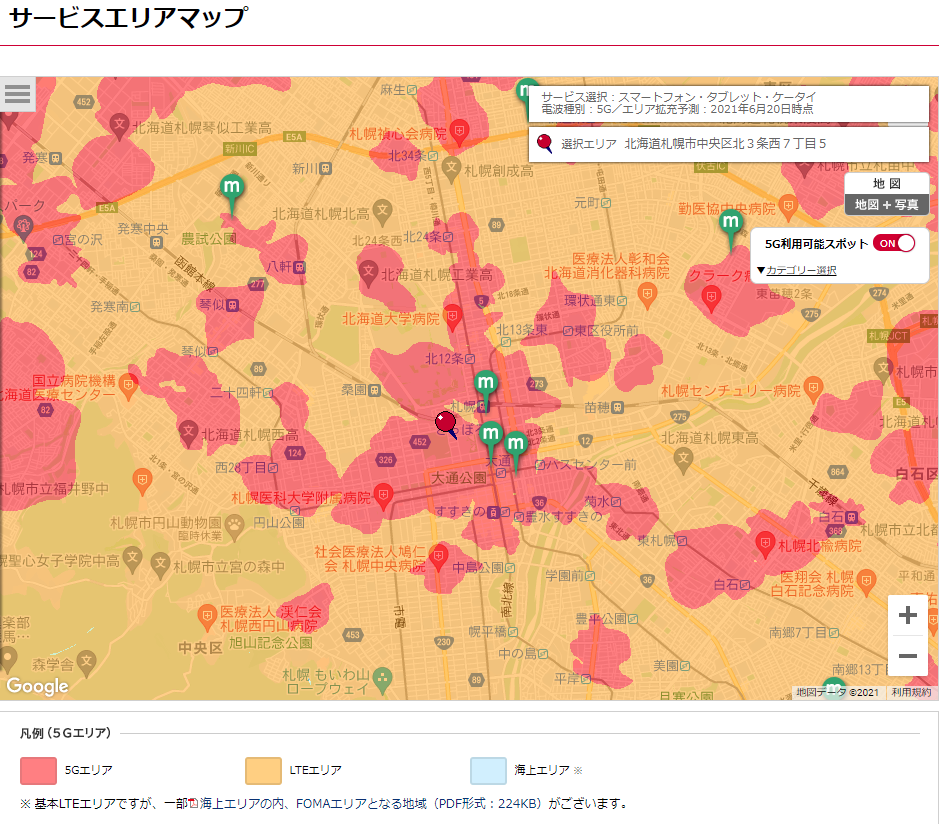
Task: Click the 北海道札幌北高 school pin
Action: pos(382,212)
